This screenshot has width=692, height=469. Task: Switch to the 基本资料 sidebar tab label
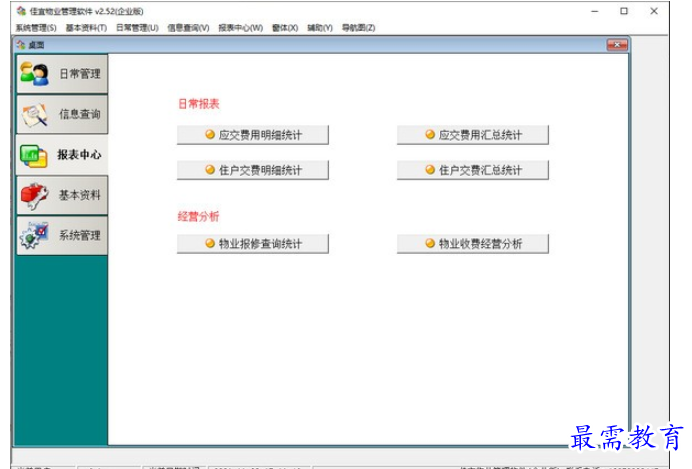tap(80, 195)
